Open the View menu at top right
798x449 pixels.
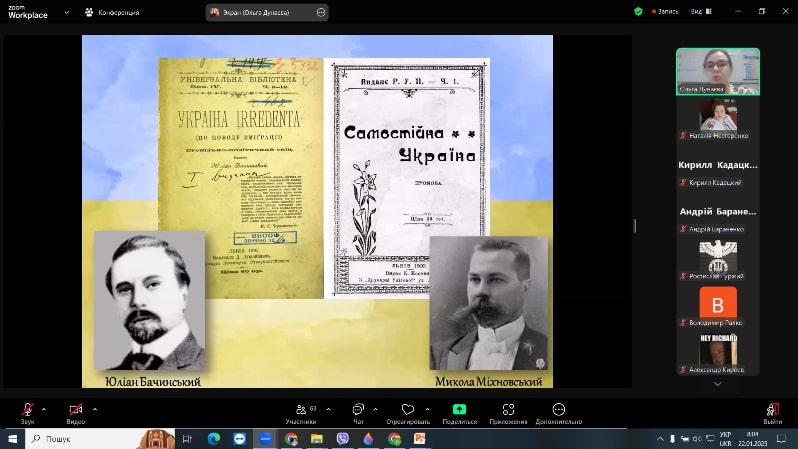click(x=701, y=12)
